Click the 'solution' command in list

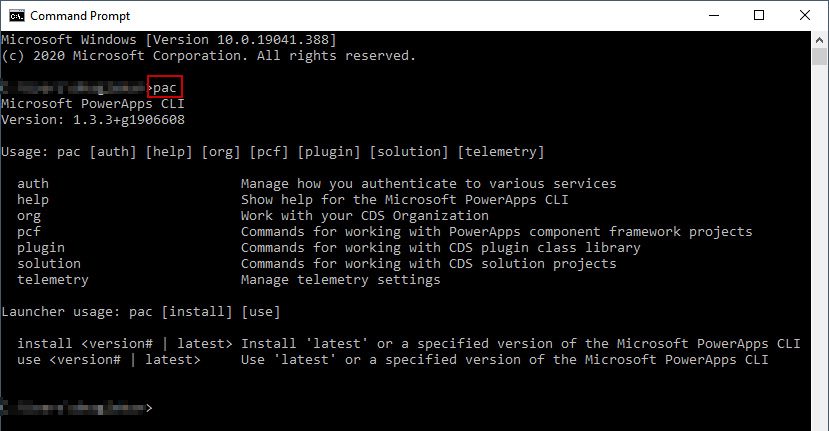click(49, 263)
